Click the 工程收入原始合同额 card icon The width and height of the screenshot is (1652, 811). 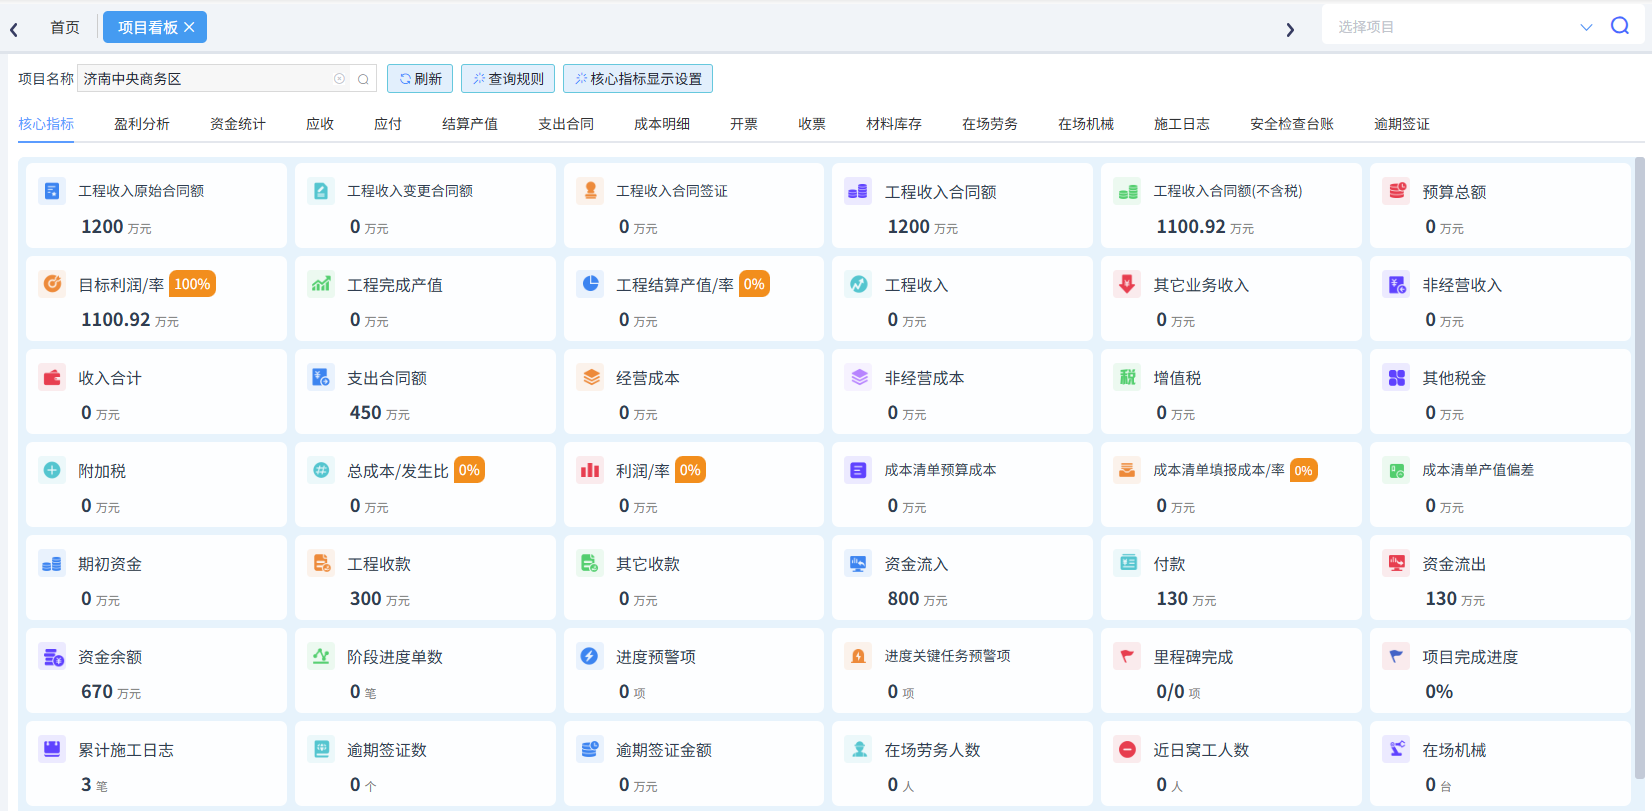pos(52,191)
